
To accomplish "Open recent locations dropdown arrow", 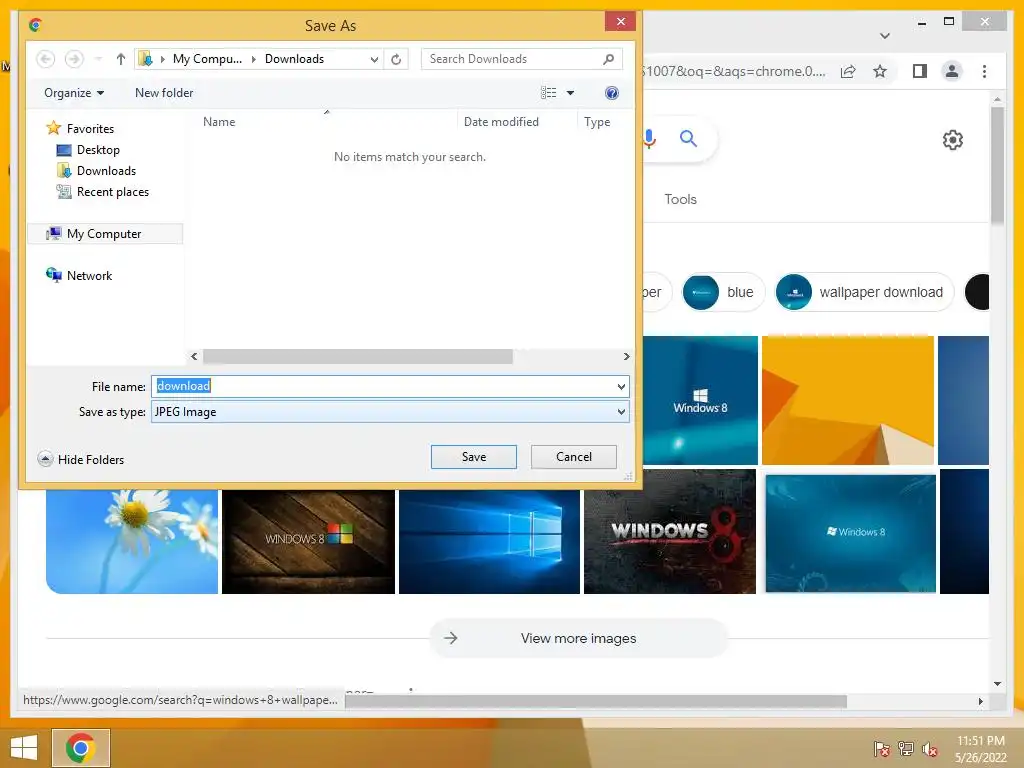I will pyautogui.click(x=98, y=59).
